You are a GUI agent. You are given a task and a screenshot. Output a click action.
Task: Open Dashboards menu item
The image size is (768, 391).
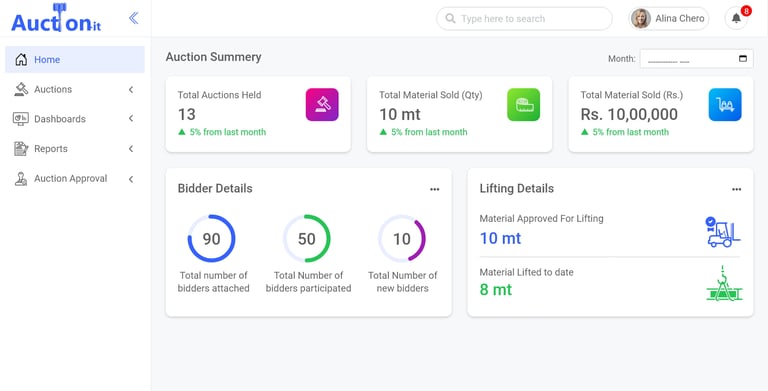[x=75, y=119]
